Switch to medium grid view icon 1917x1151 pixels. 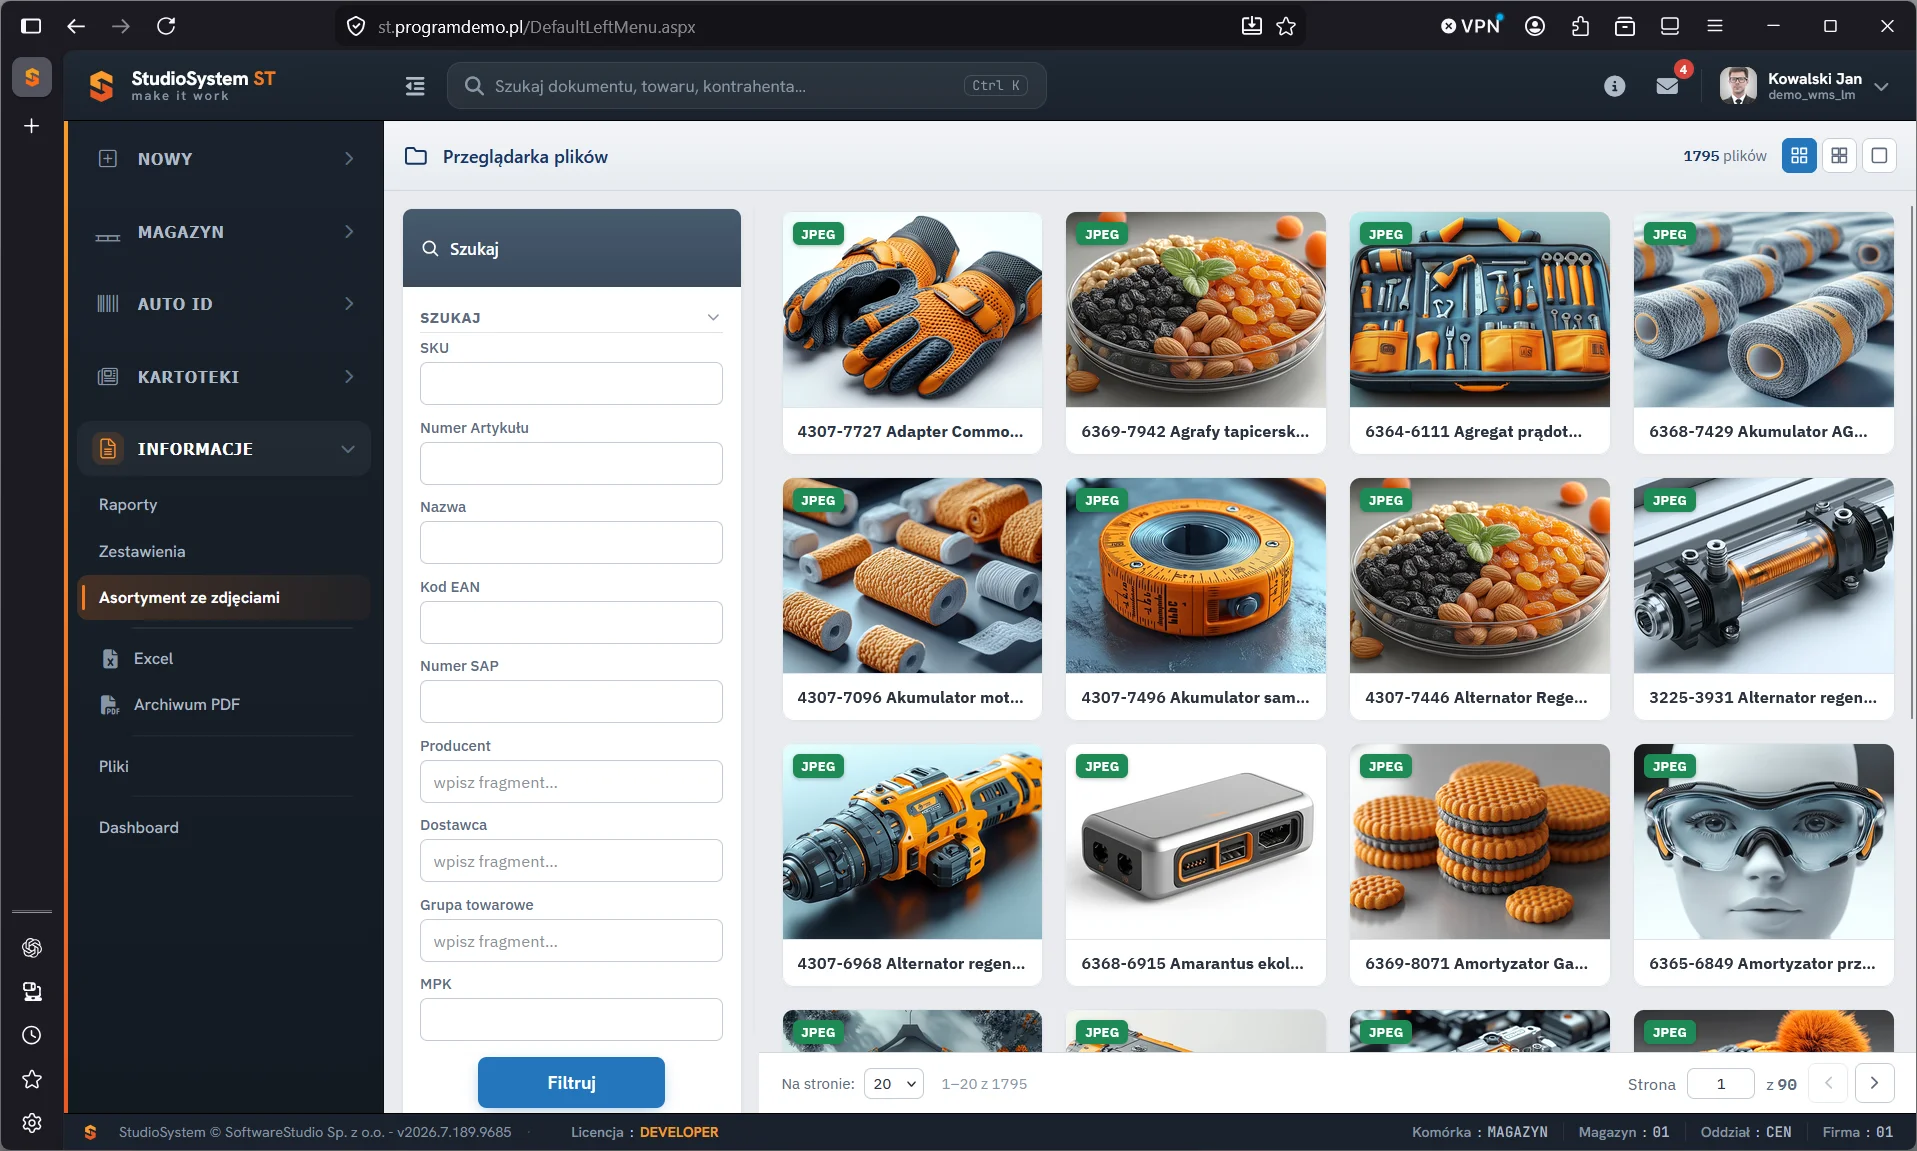tap(1839, 156)
